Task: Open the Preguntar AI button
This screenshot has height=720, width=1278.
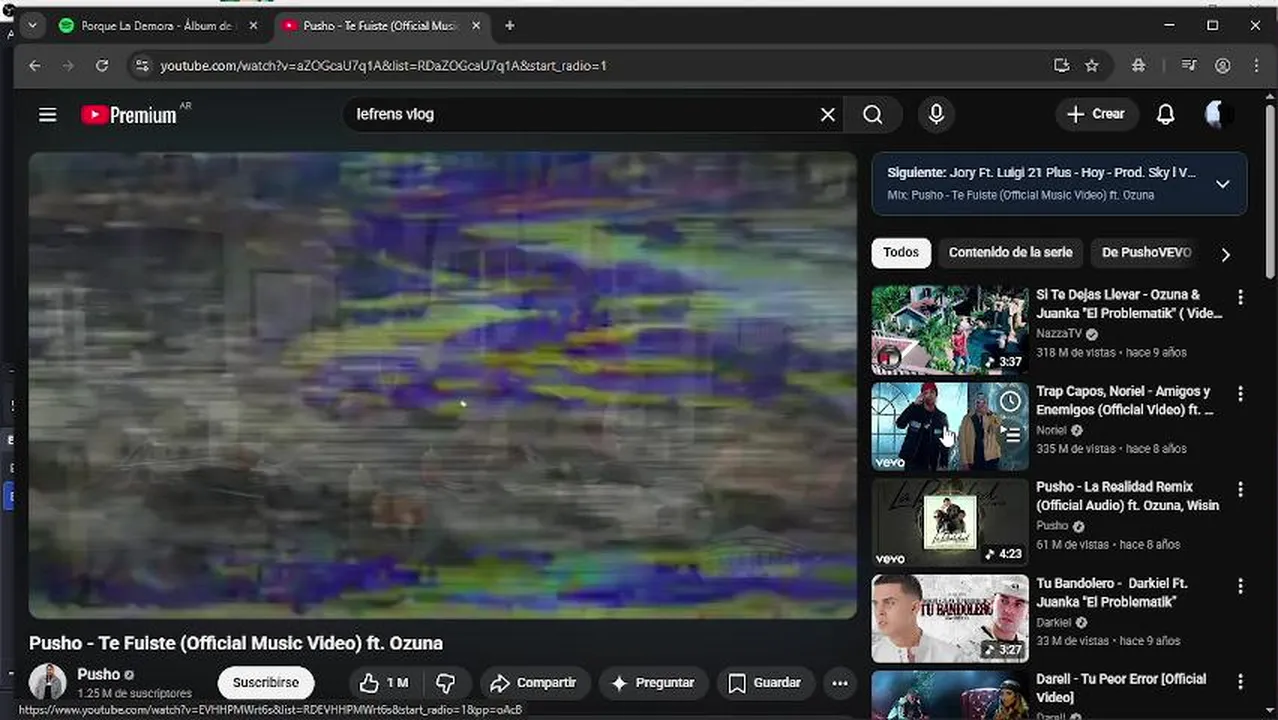Action: (x=653, y=683)
